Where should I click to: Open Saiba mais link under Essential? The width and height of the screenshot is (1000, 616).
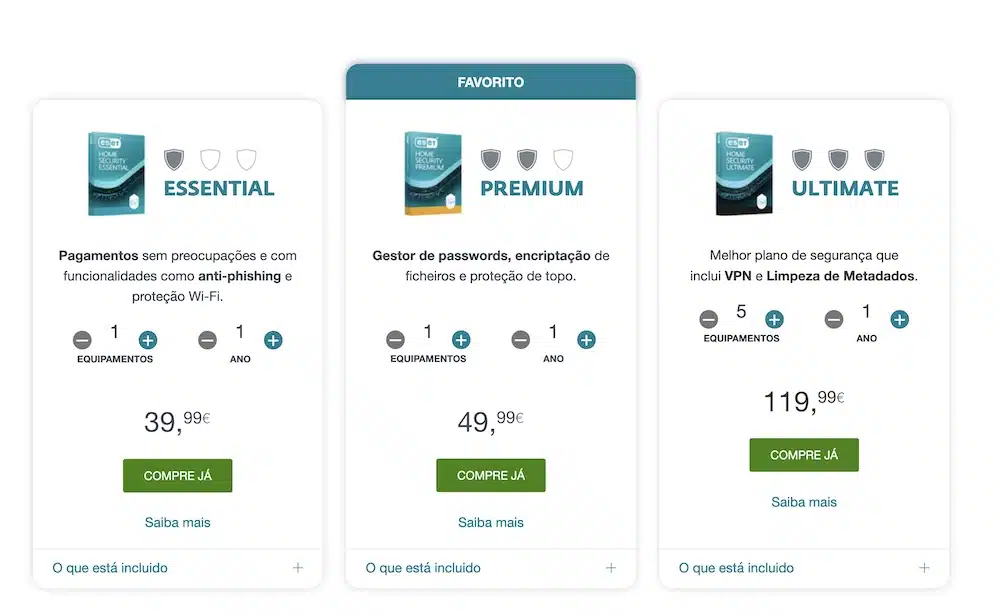pyautogui.click(x=177, y=522)
